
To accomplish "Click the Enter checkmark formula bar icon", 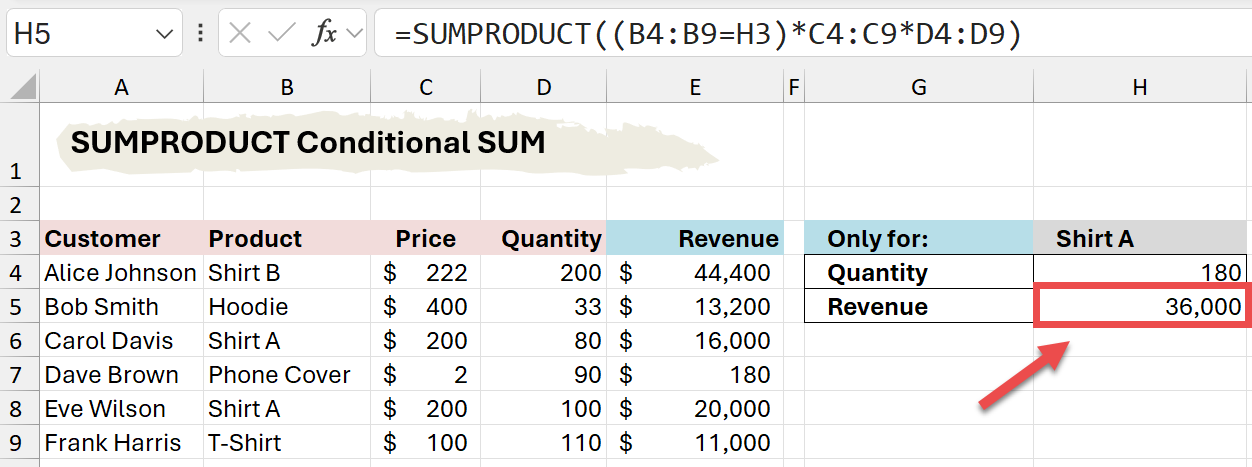I will click(x=283, y=34).
